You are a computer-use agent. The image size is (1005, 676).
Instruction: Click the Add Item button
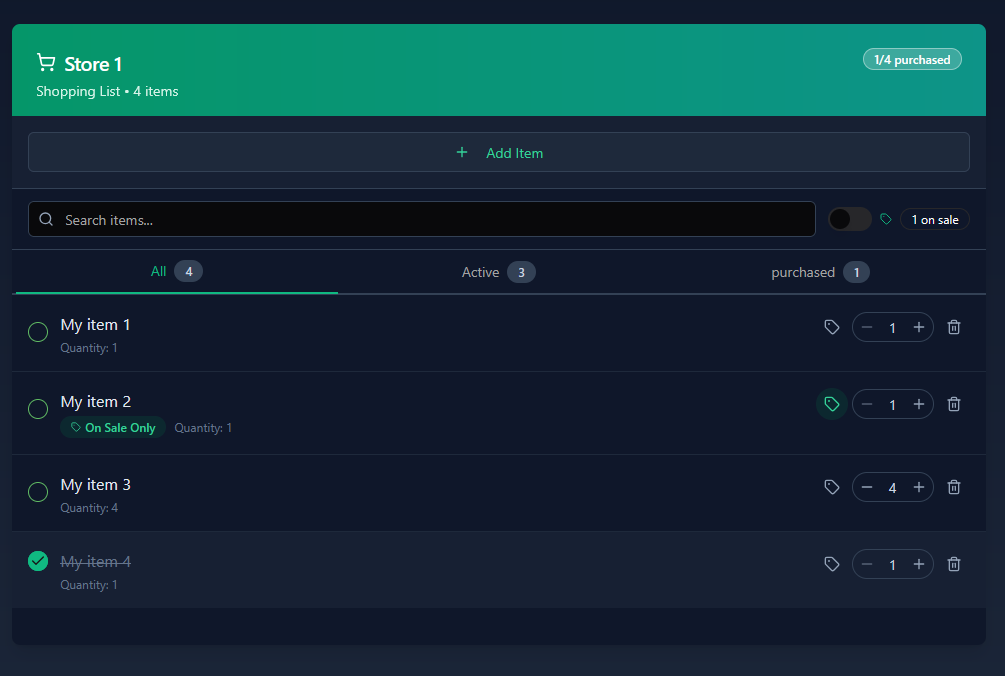[498, 153]
